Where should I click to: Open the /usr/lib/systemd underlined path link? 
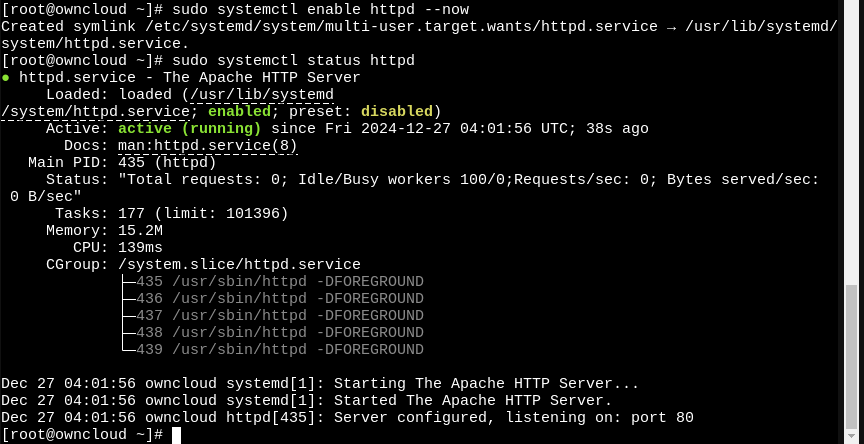point(262,95)
